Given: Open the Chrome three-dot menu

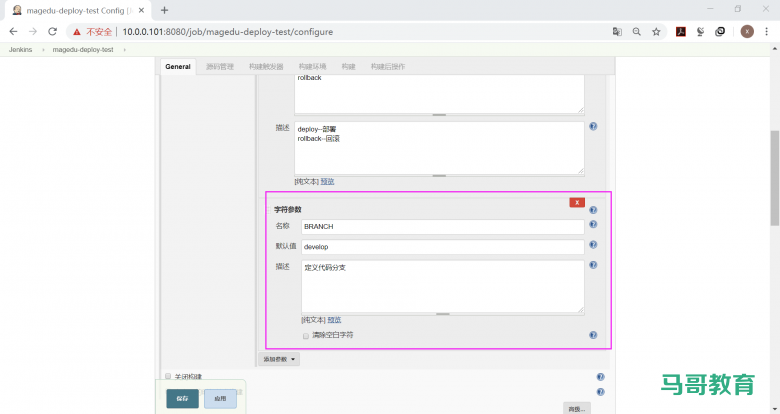Looking at the screenshot, I should 766,32.
